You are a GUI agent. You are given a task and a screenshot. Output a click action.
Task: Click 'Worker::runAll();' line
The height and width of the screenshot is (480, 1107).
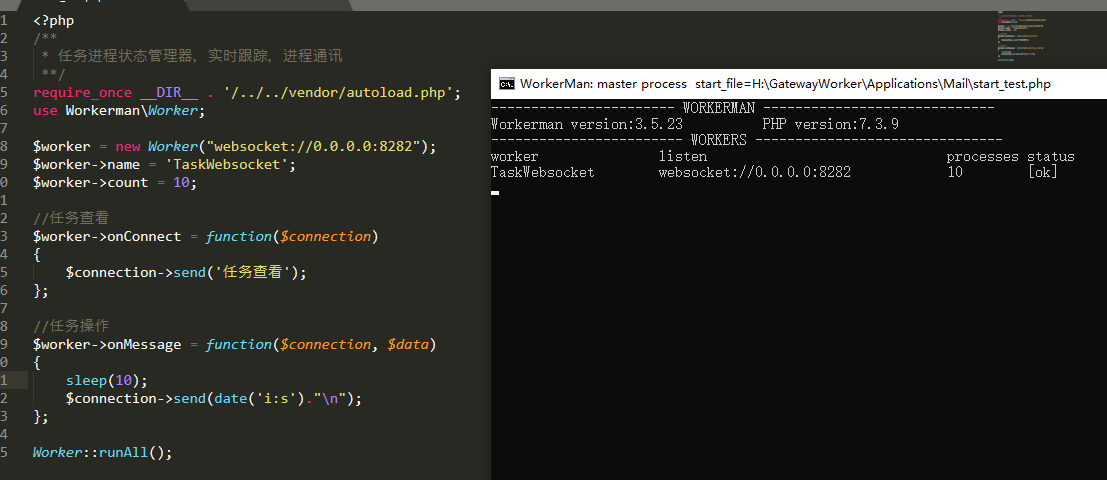103,452
